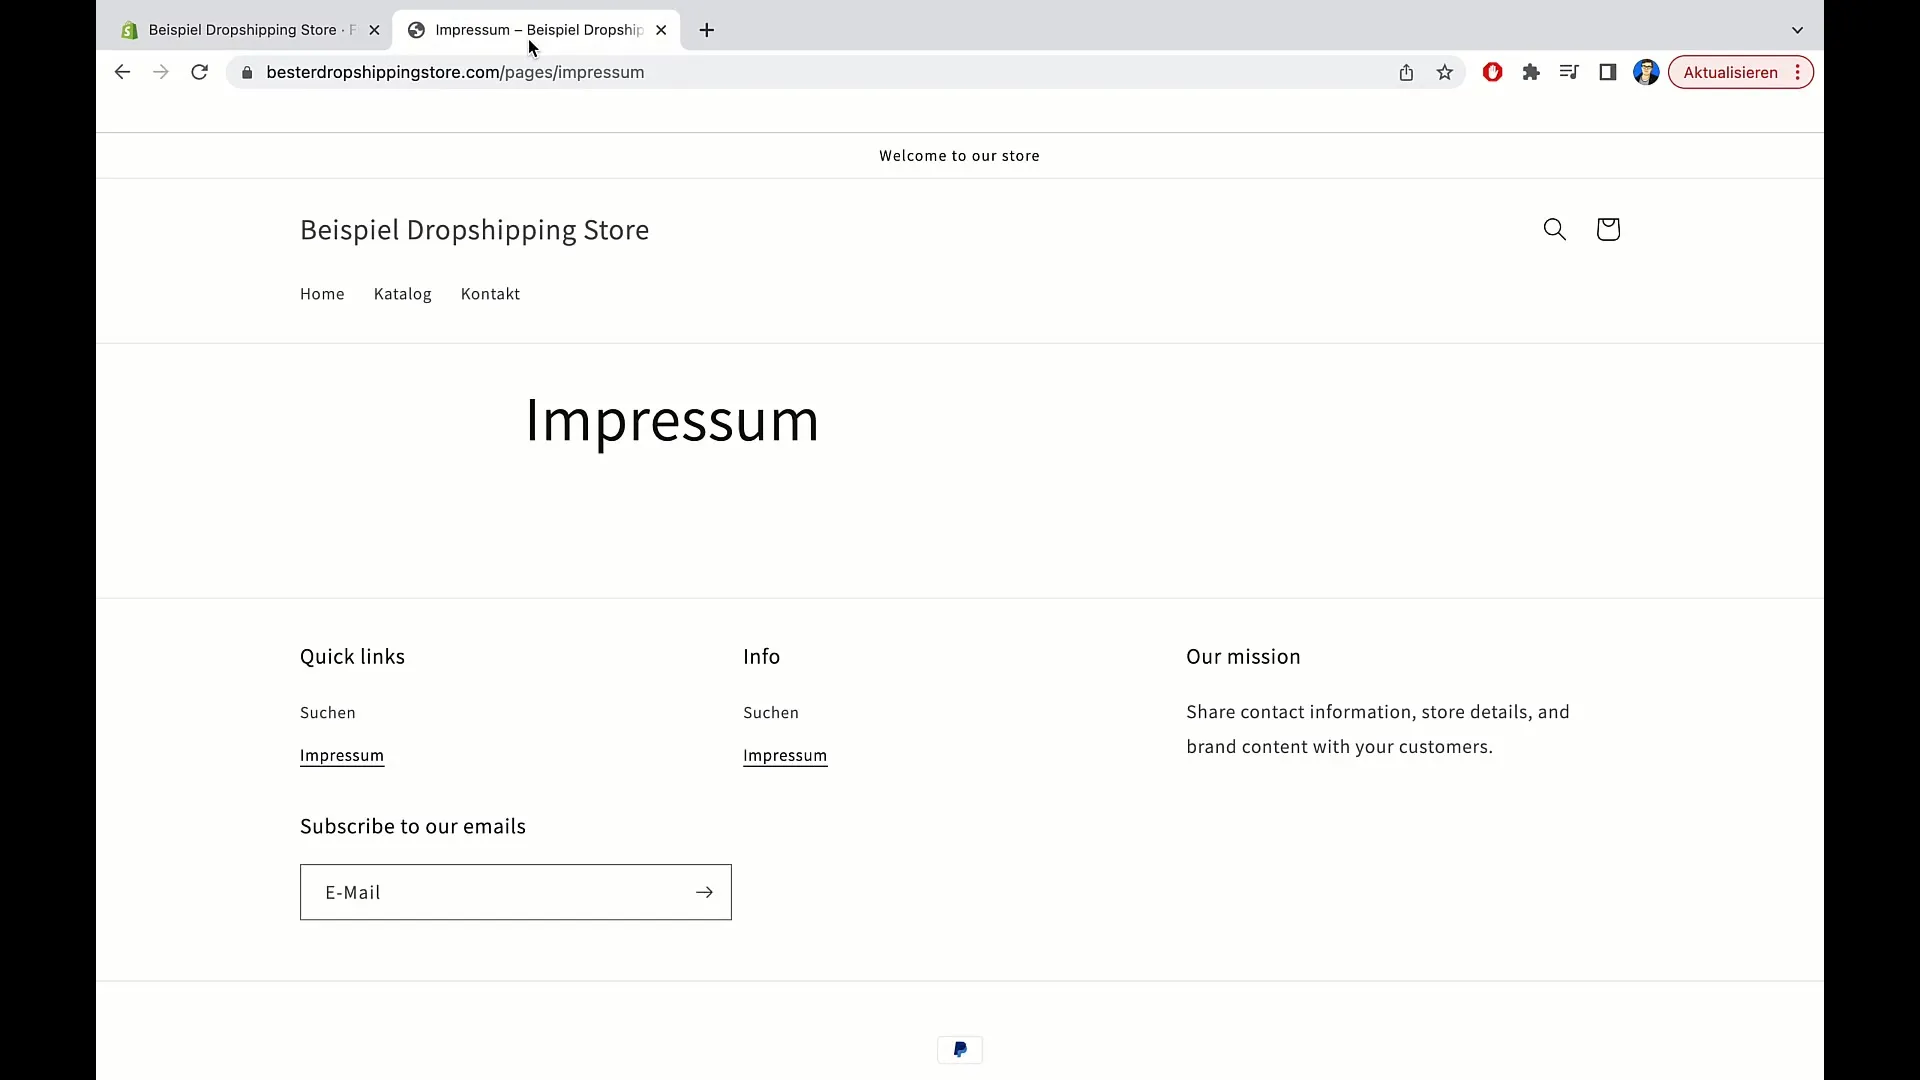Close the Beispiel Dropshipping Store tab

(374, 30)
